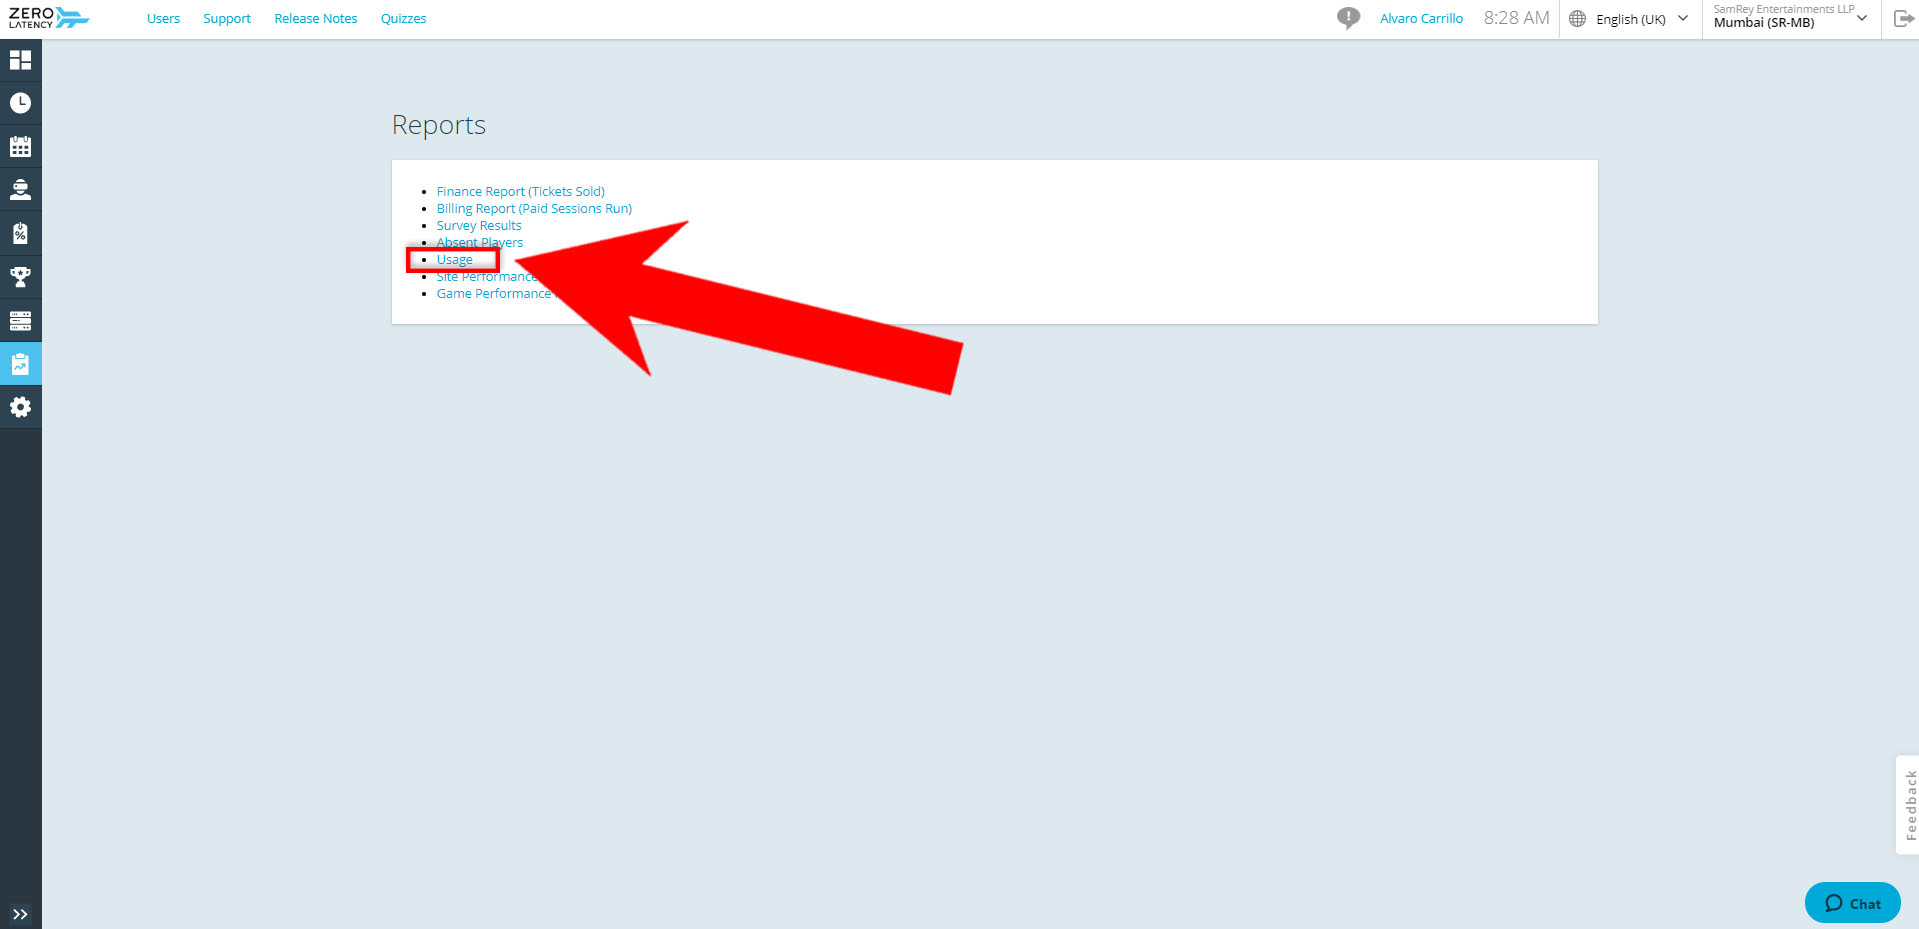The width and height of the screenshot is (1919, 929).
Task: Open the calendar bookings icon in sidebar
Action: [x=20, y=147]
